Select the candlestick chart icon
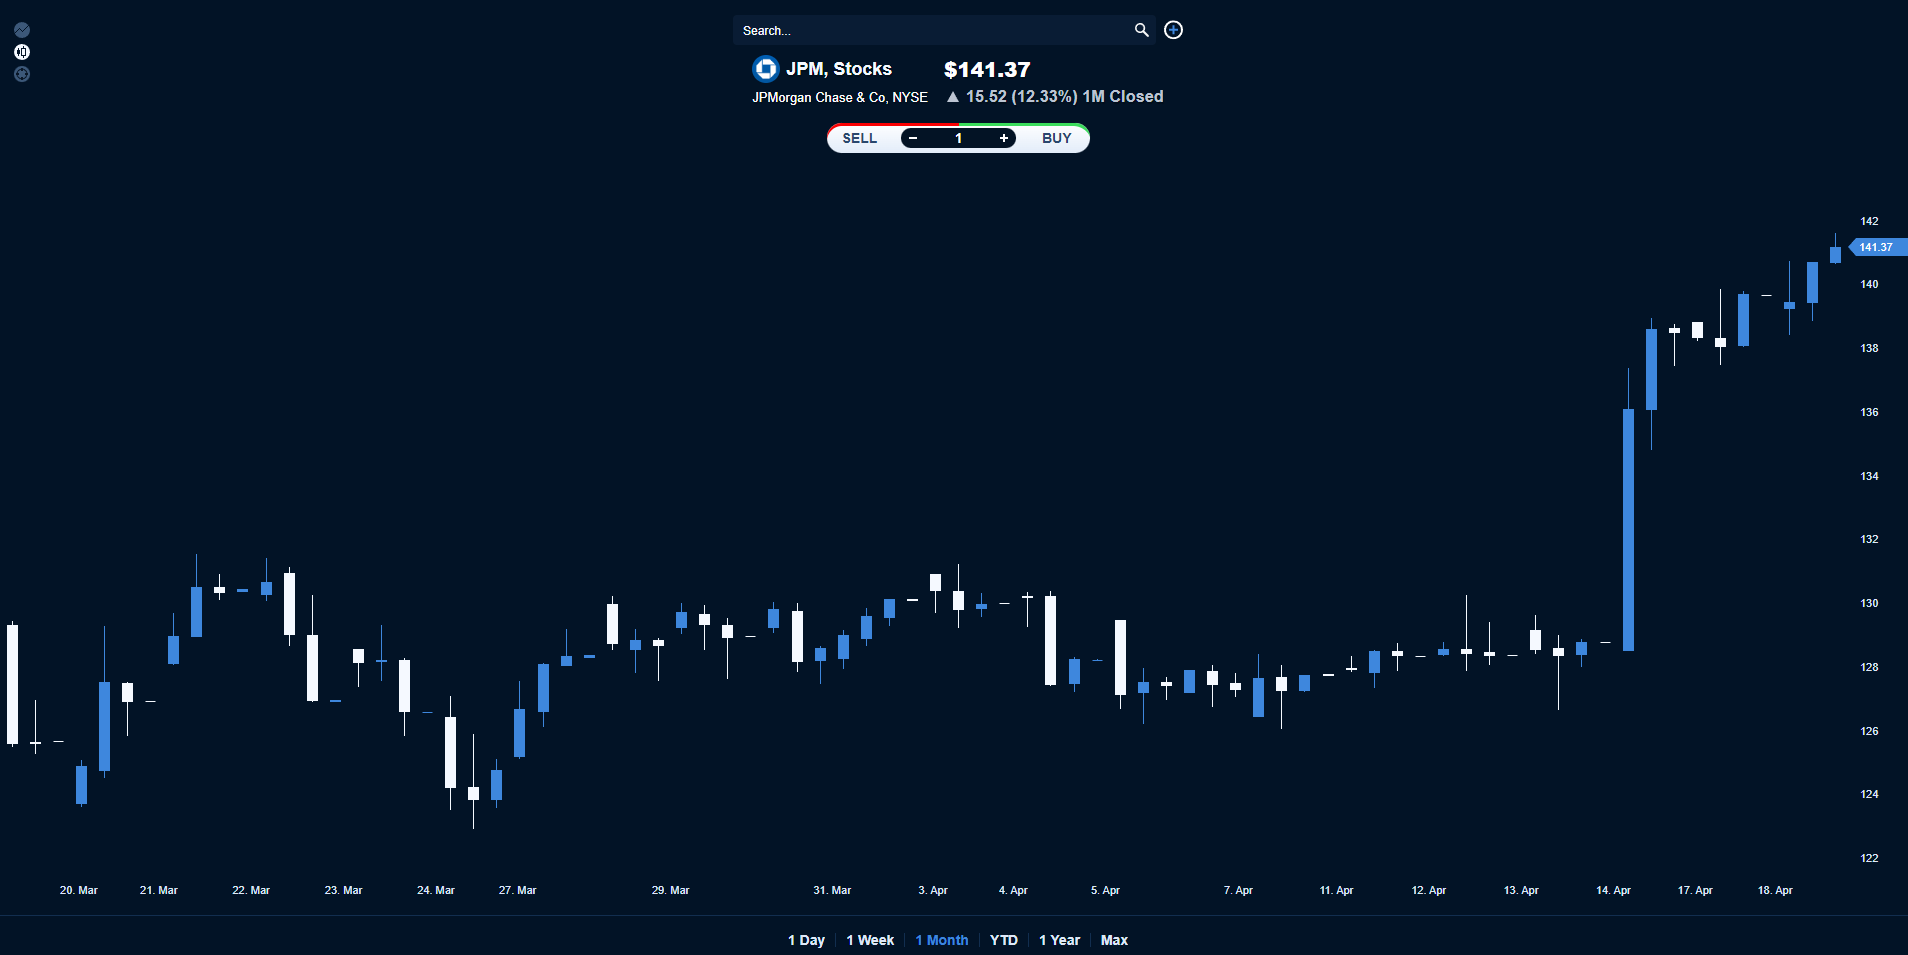1908x955 pixels. (x=22, y=52)
